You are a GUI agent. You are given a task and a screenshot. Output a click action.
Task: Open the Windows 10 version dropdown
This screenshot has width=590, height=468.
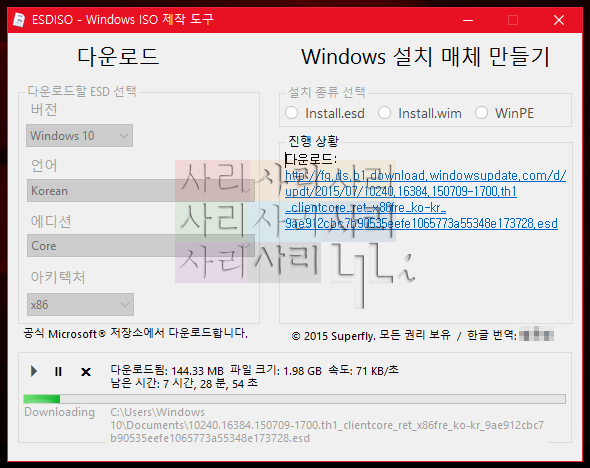[x=79, y=135]
